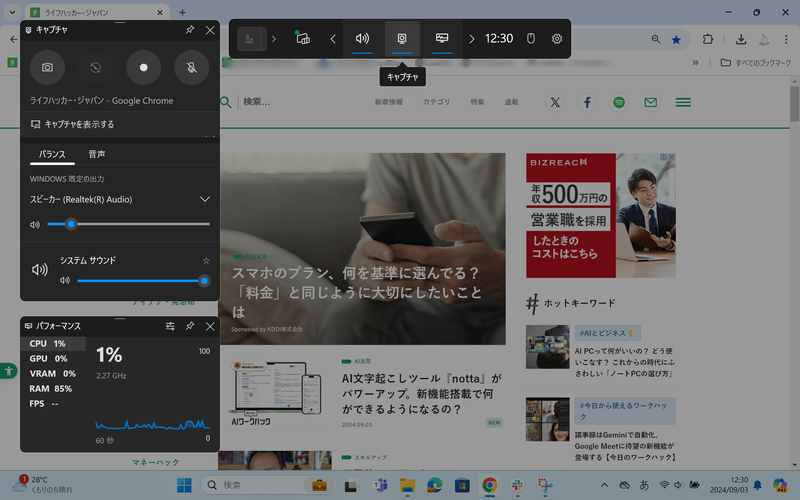Screen dimensions: 800x500
Task: Switch to the 音声 tab
Action: tap(97, 154)
